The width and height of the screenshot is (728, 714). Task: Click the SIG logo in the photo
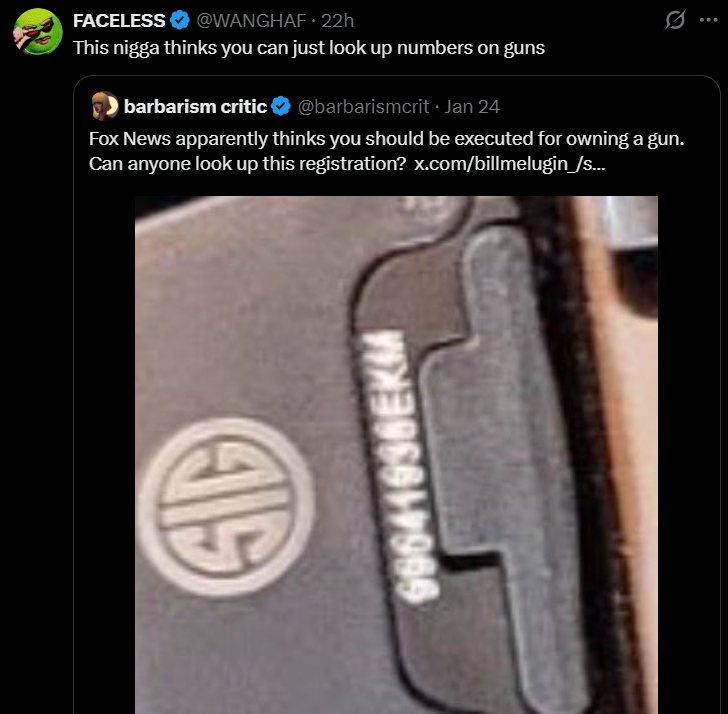tap(227, 506)
